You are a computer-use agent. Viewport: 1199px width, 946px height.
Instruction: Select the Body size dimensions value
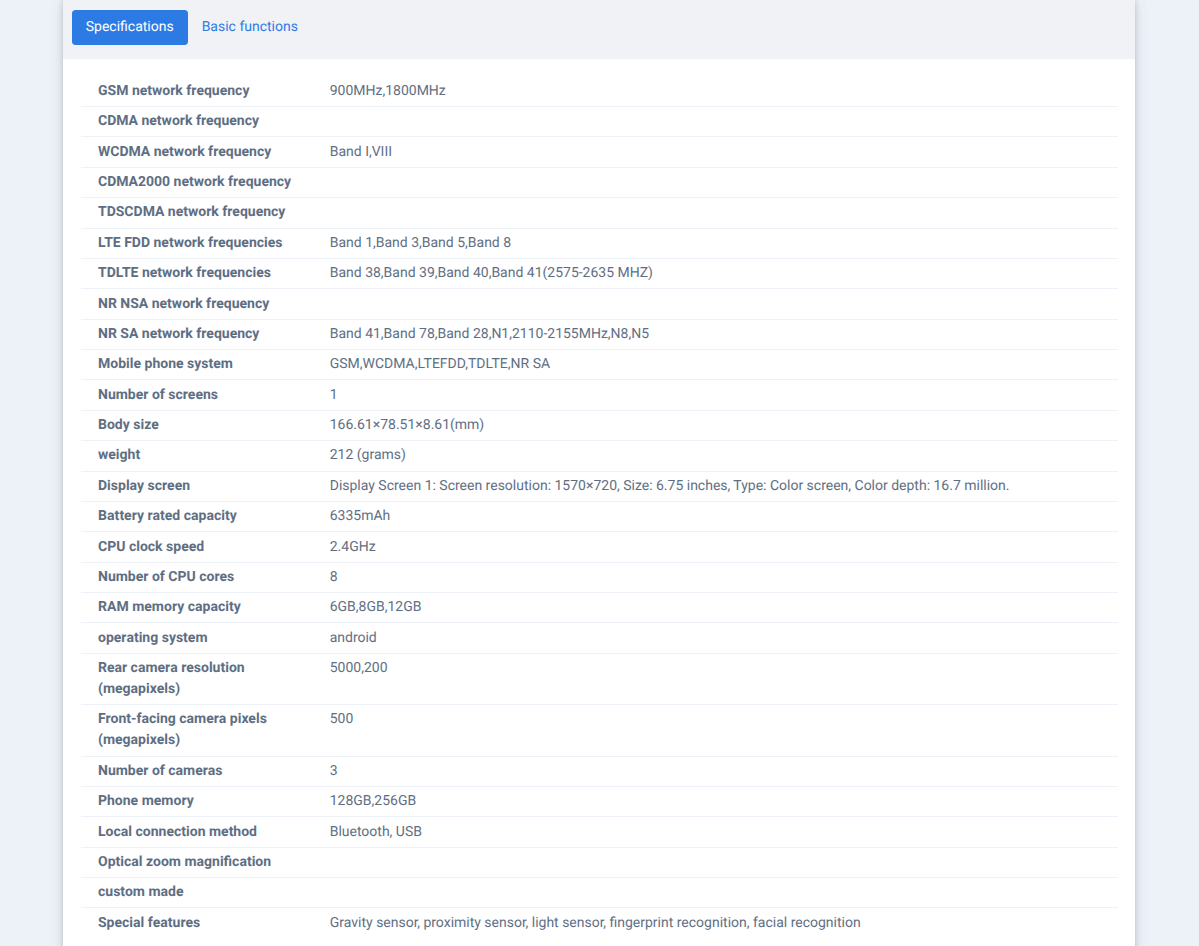406,424
